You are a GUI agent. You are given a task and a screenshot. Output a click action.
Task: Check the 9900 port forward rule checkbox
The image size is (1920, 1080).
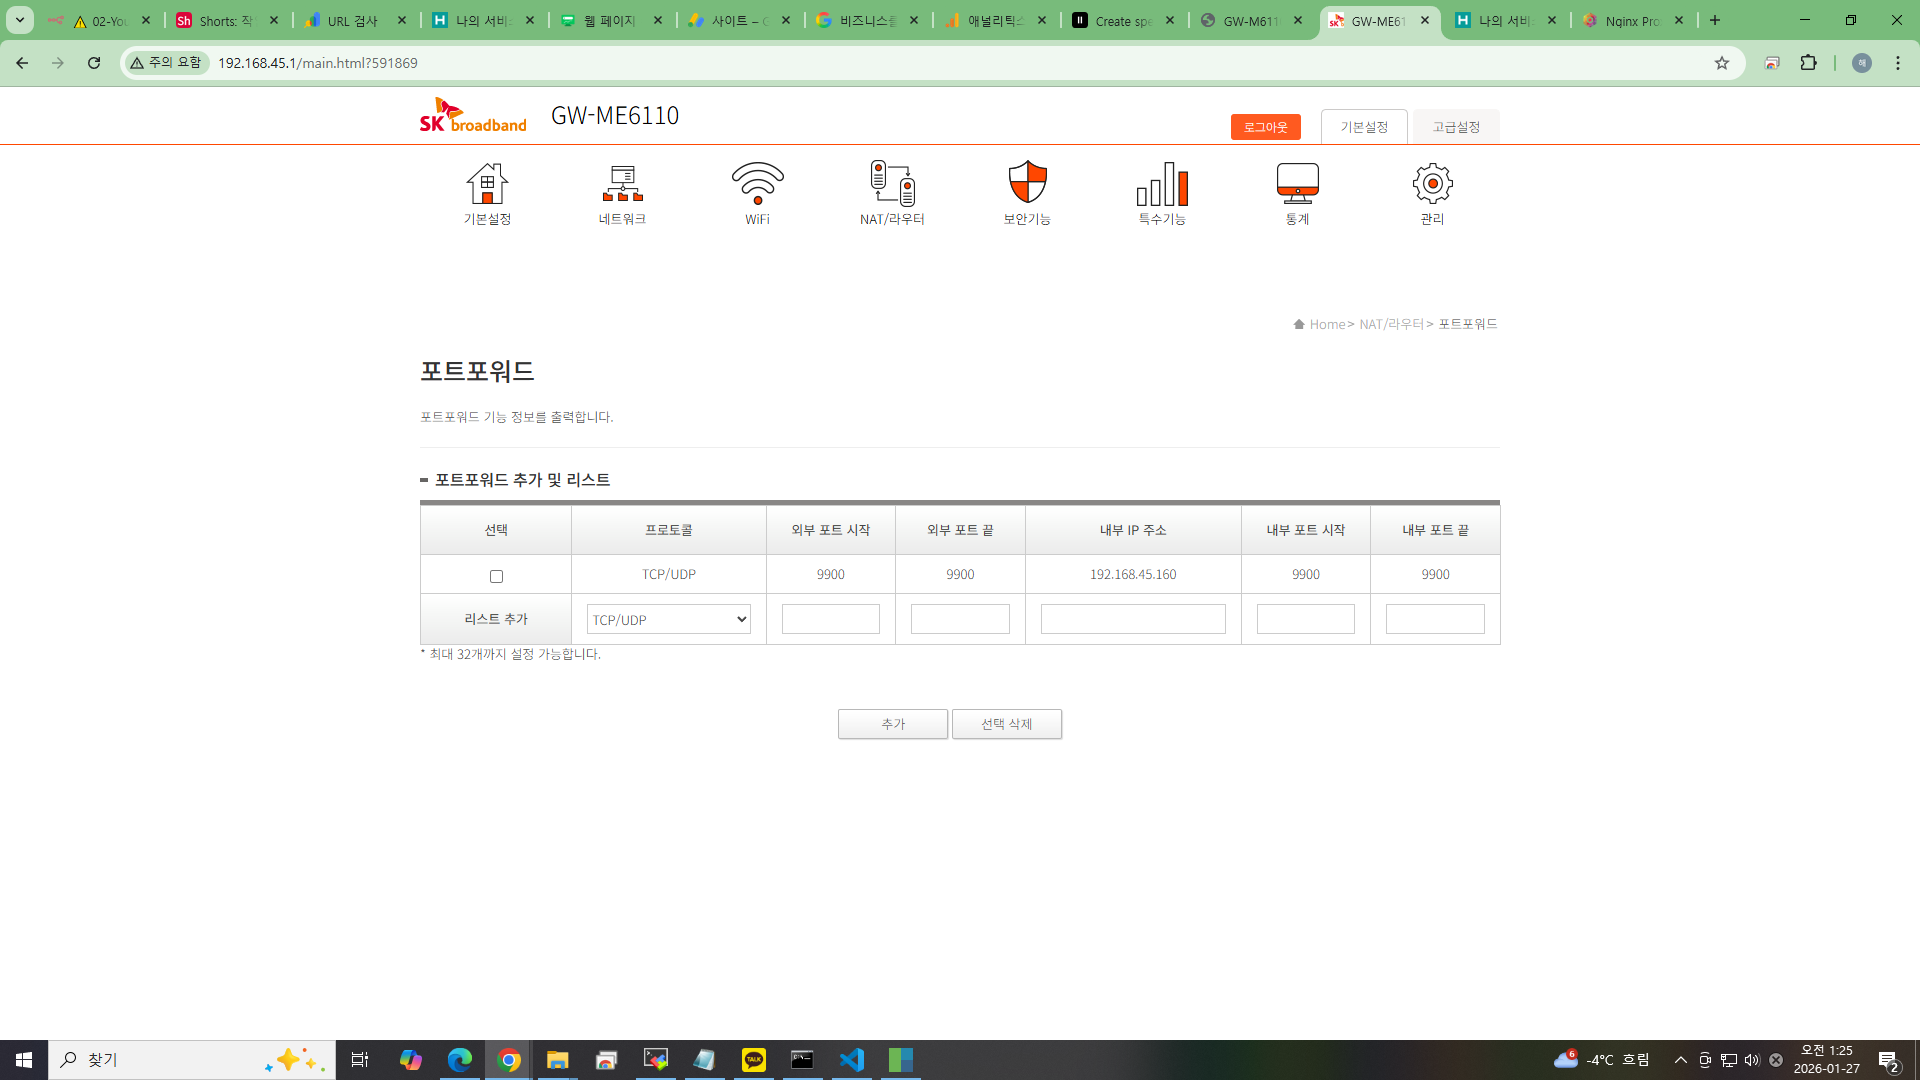click(496, 576)
